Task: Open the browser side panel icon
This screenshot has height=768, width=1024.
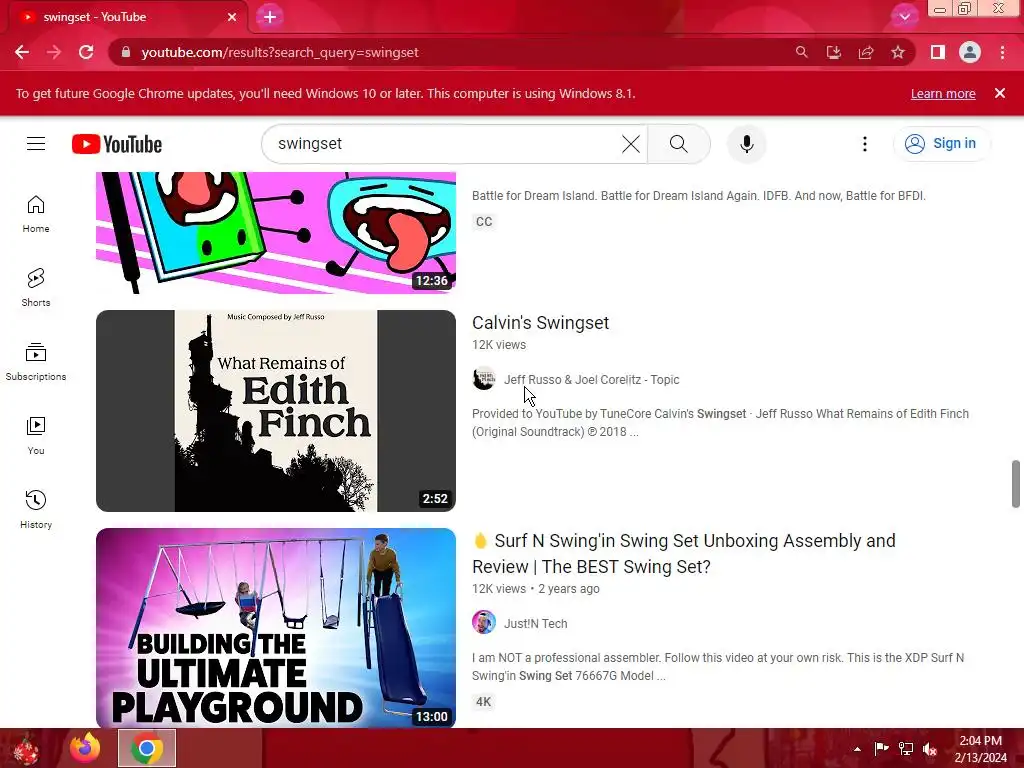Action: (x=938, y=52)
